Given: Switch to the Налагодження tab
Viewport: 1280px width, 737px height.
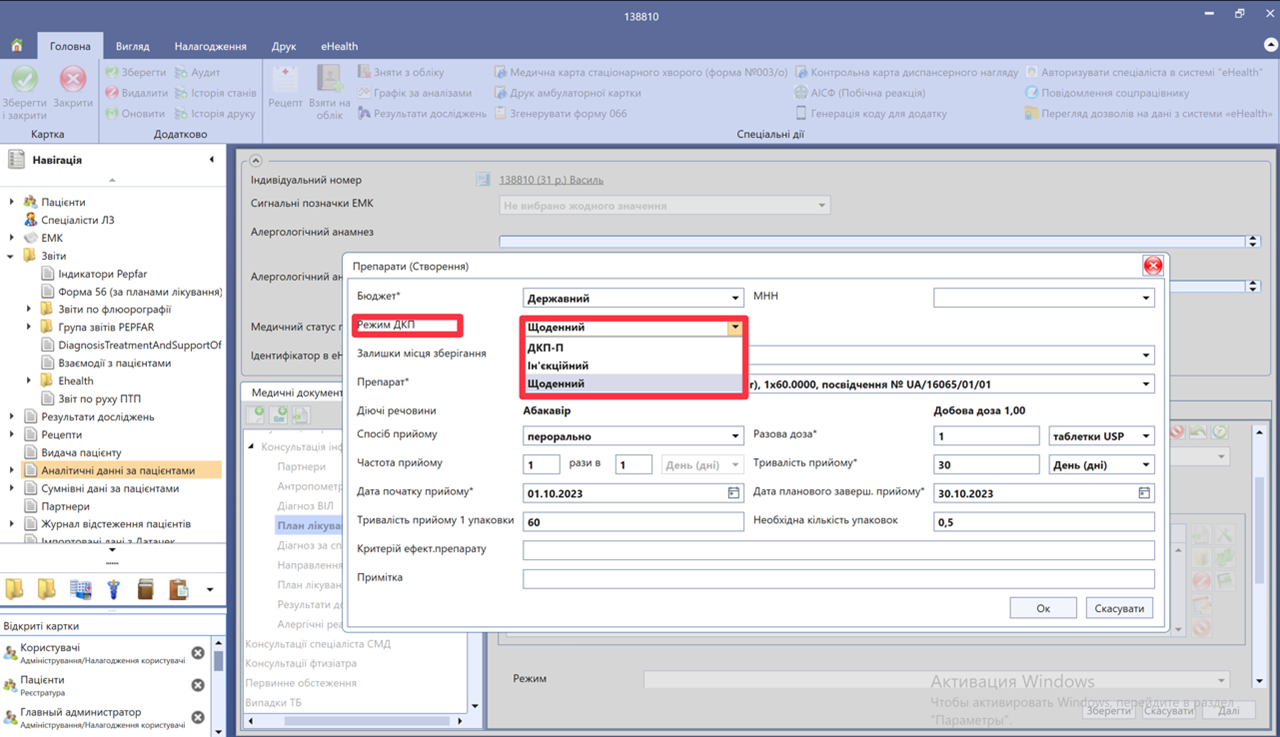Looking at the screenshot, I should click(210, 46).
